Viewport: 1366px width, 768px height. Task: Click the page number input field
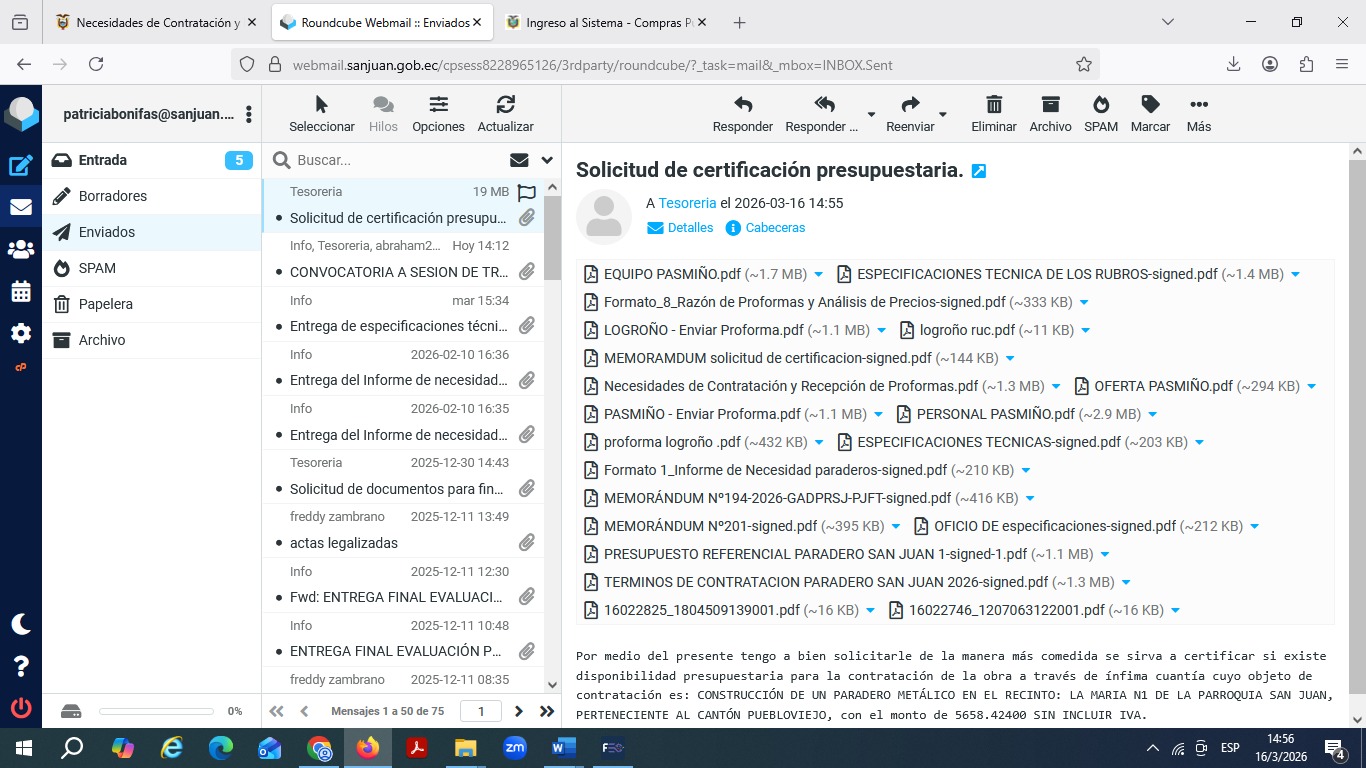pos(481,711)
